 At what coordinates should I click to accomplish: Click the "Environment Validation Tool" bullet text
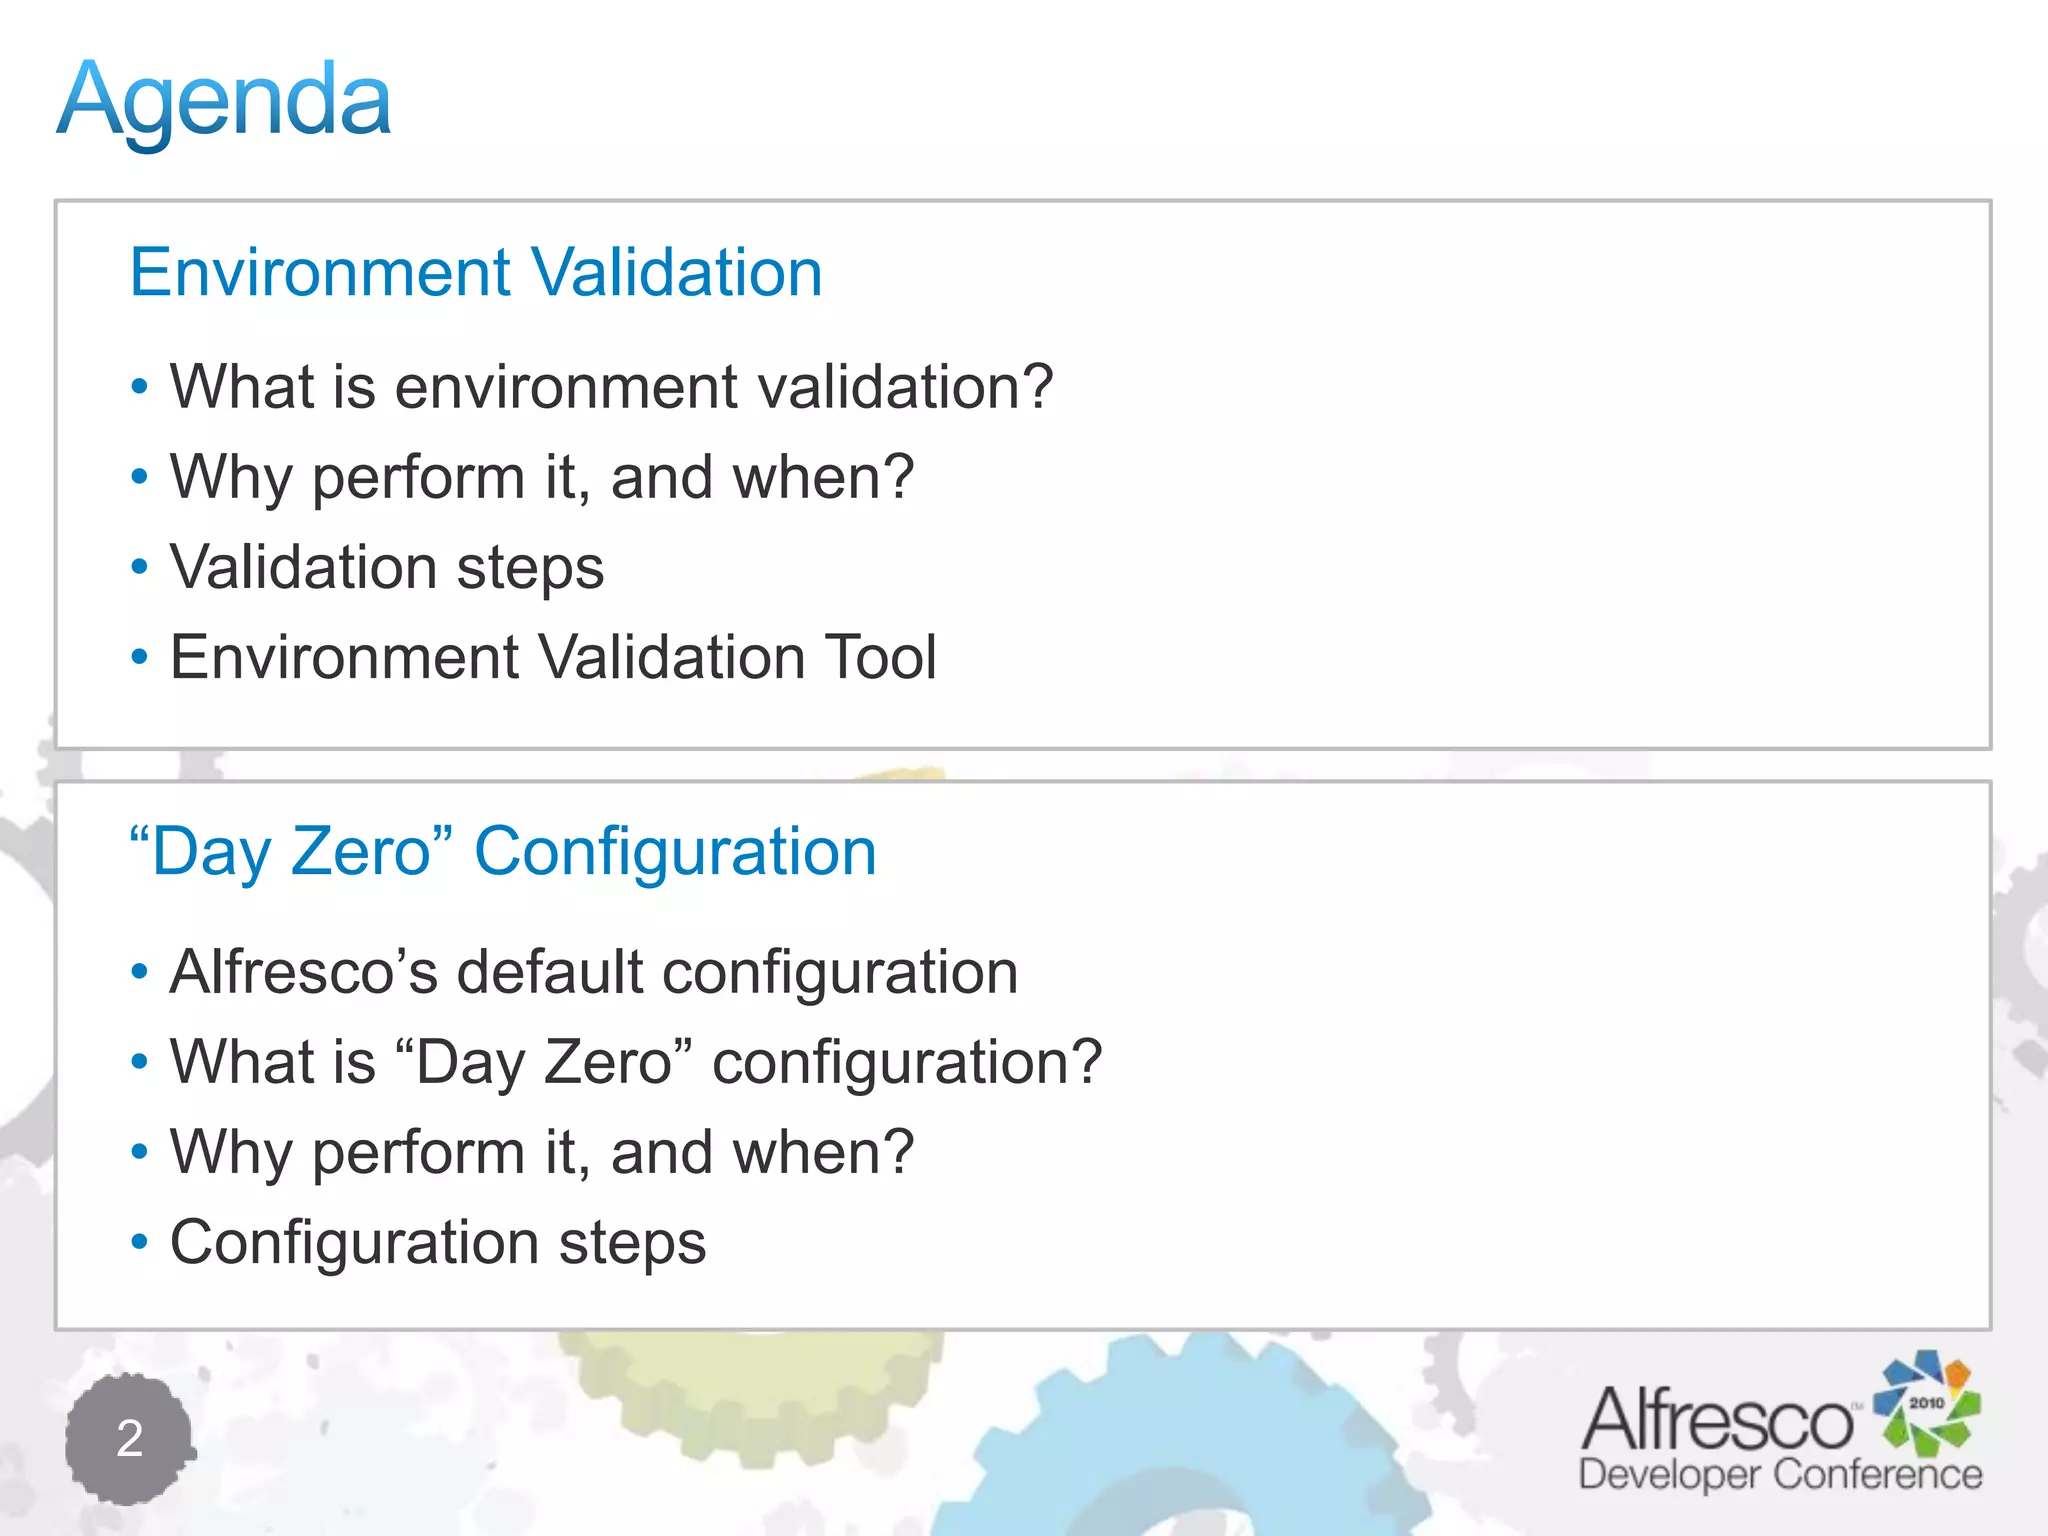(x=553, y=657)
